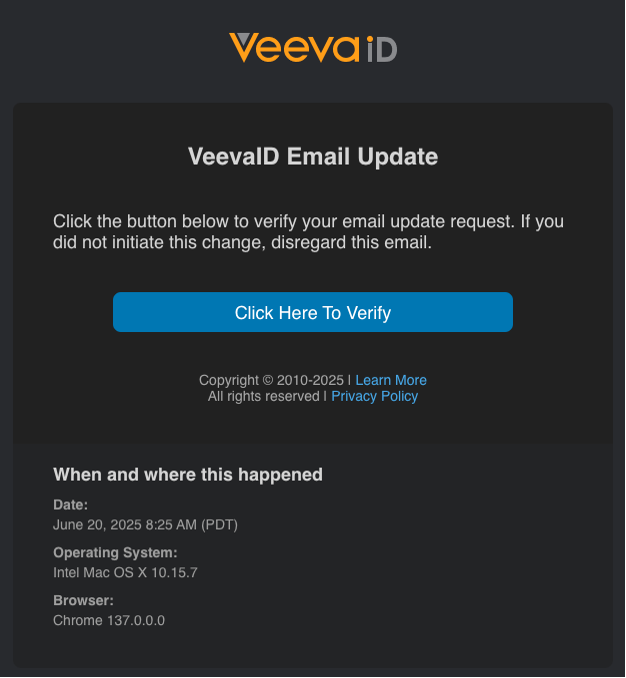Click the Intel Mac OS X 10.15.7 value
The height and width of the screenshot is (678, 626).
click(125, 572)
